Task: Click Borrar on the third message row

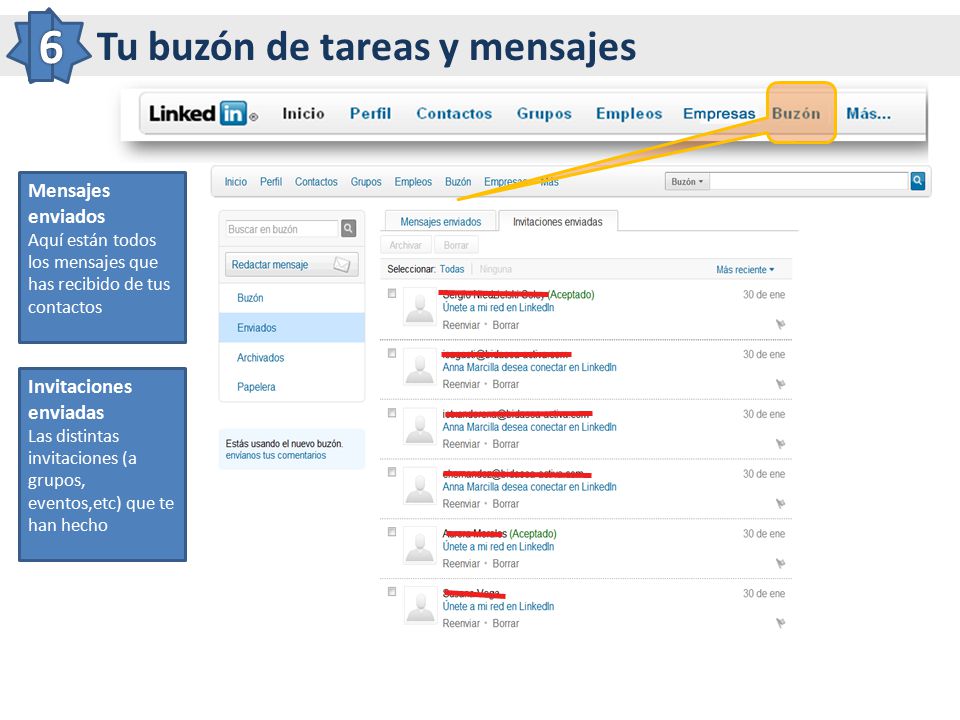Action: click(505, 444)
